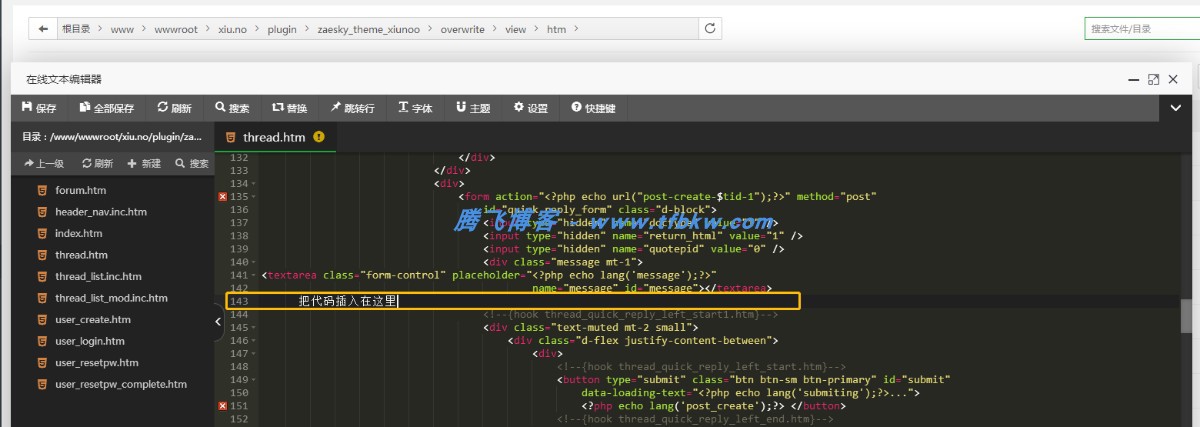
Task: Open the overwrite breadcrumb folder
Action: pyautogui.click(x=463, y=29)
